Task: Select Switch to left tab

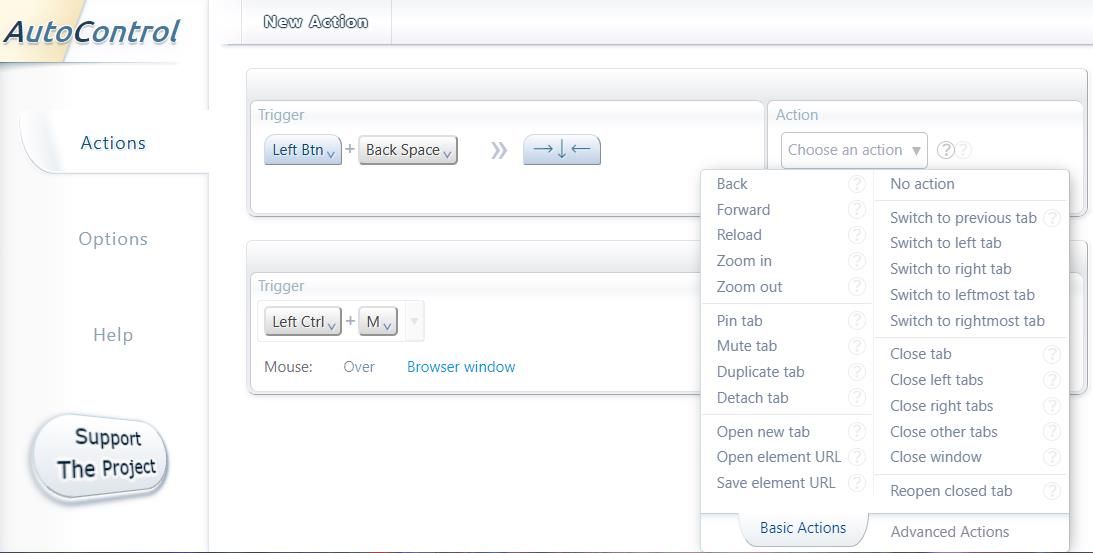Action: [945, 243]
